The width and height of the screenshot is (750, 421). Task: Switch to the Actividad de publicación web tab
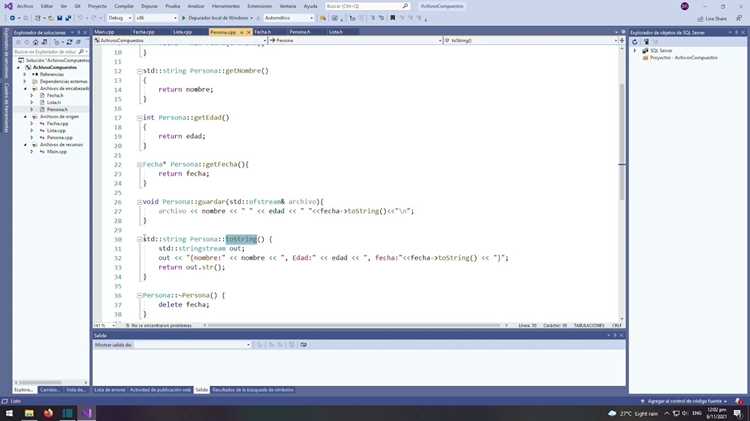(160, 390)
